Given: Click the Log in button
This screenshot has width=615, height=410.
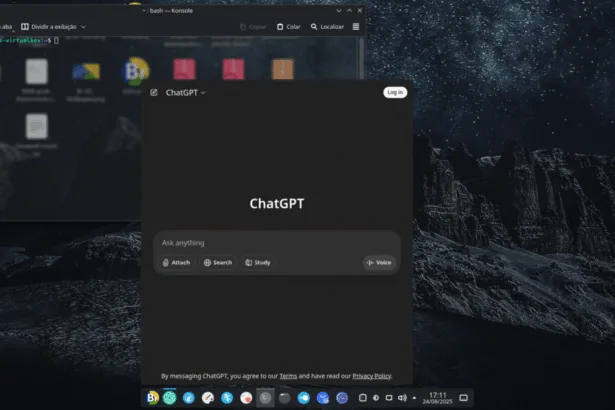Looking at the screenshot, I should [395, 92].
